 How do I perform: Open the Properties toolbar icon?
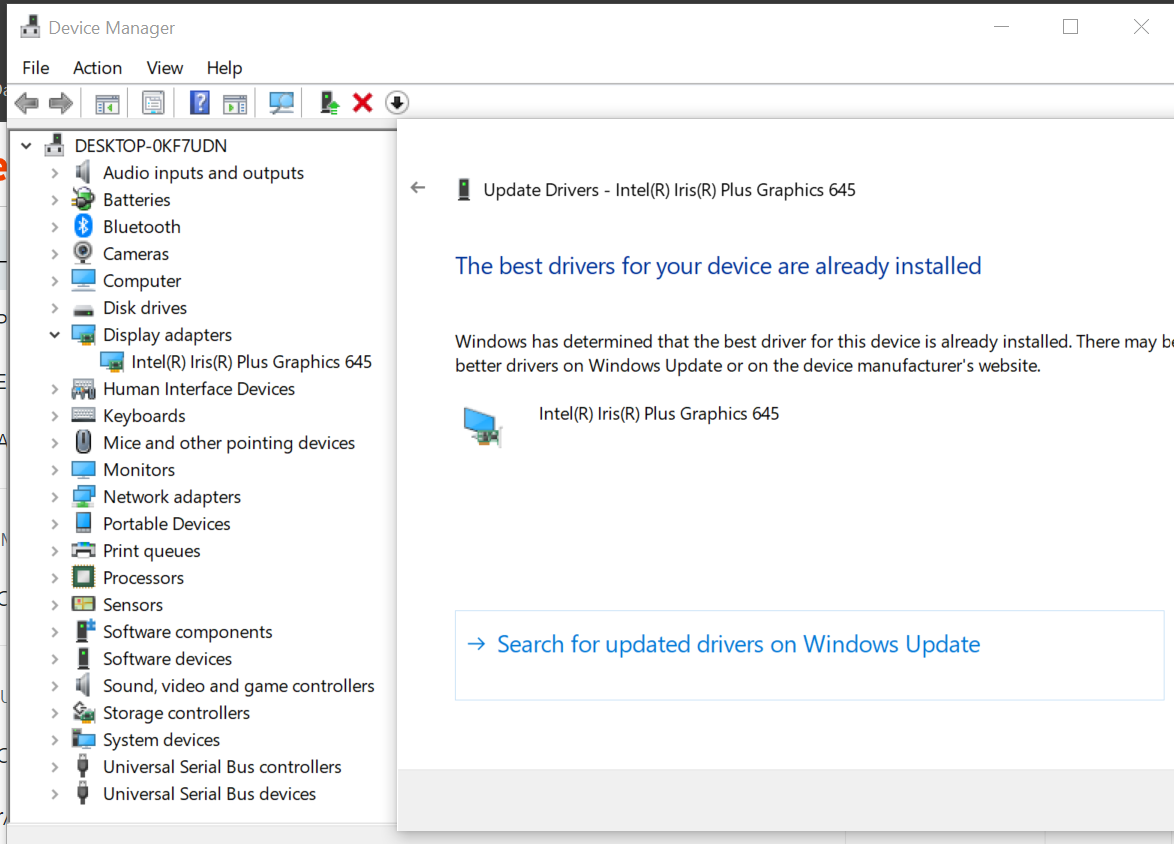(153, 103)
